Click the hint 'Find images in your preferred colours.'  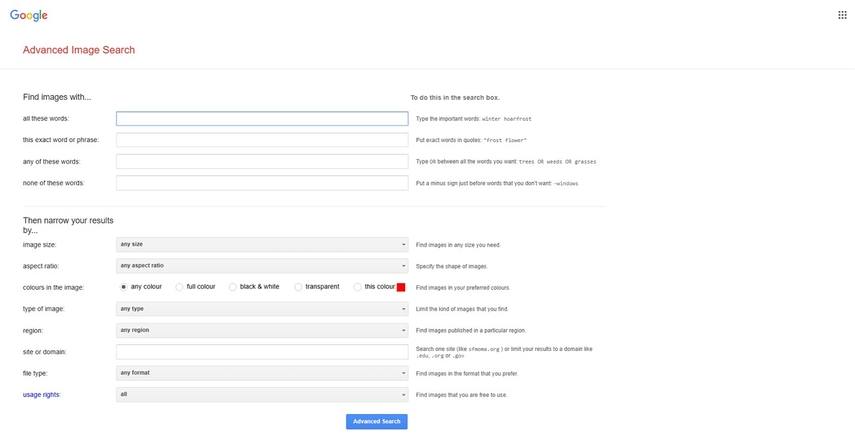(463, 288)
